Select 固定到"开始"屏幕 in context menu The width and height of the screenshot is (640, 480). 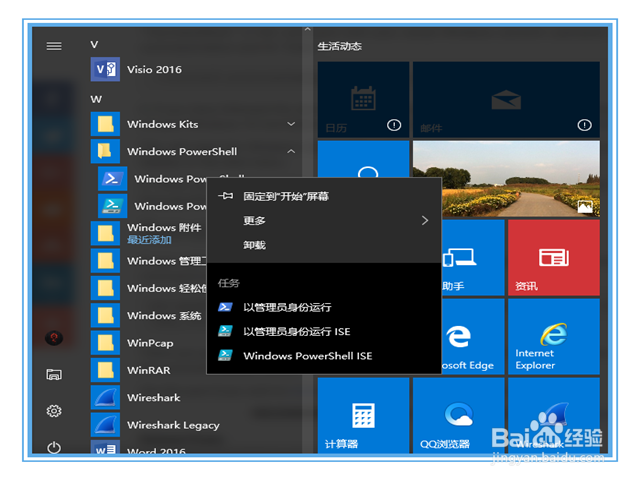pos(324,196)
